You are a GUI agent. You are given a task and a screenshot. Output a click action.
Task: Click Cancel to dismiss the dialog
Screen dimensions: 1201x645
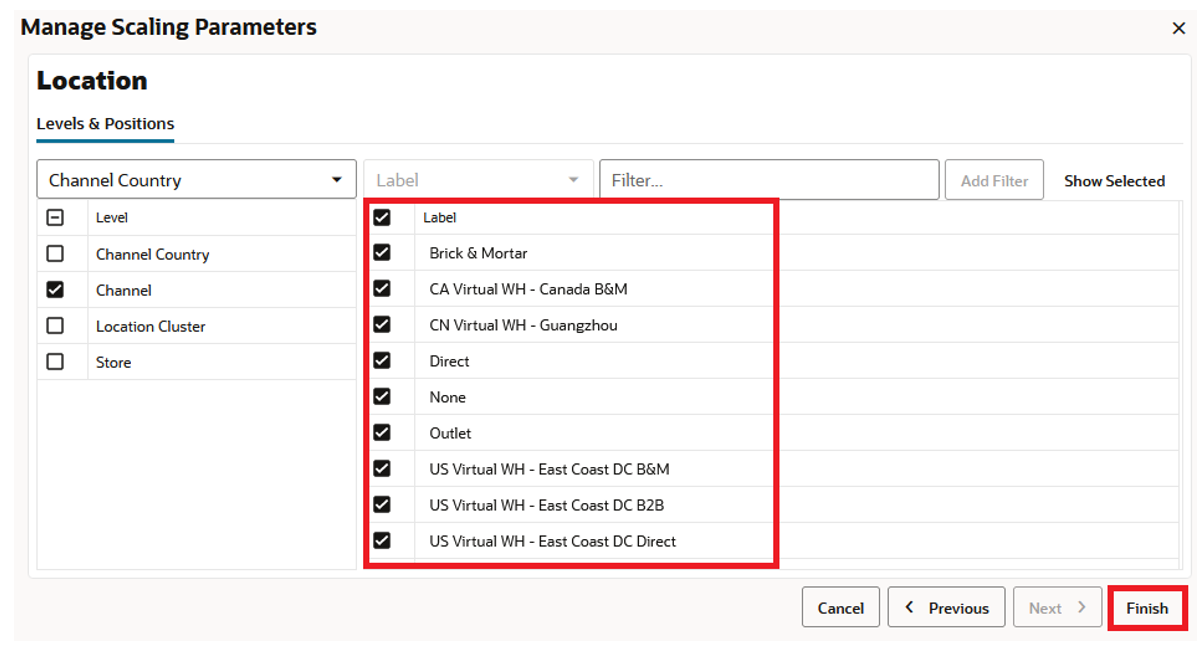point(840,607)
